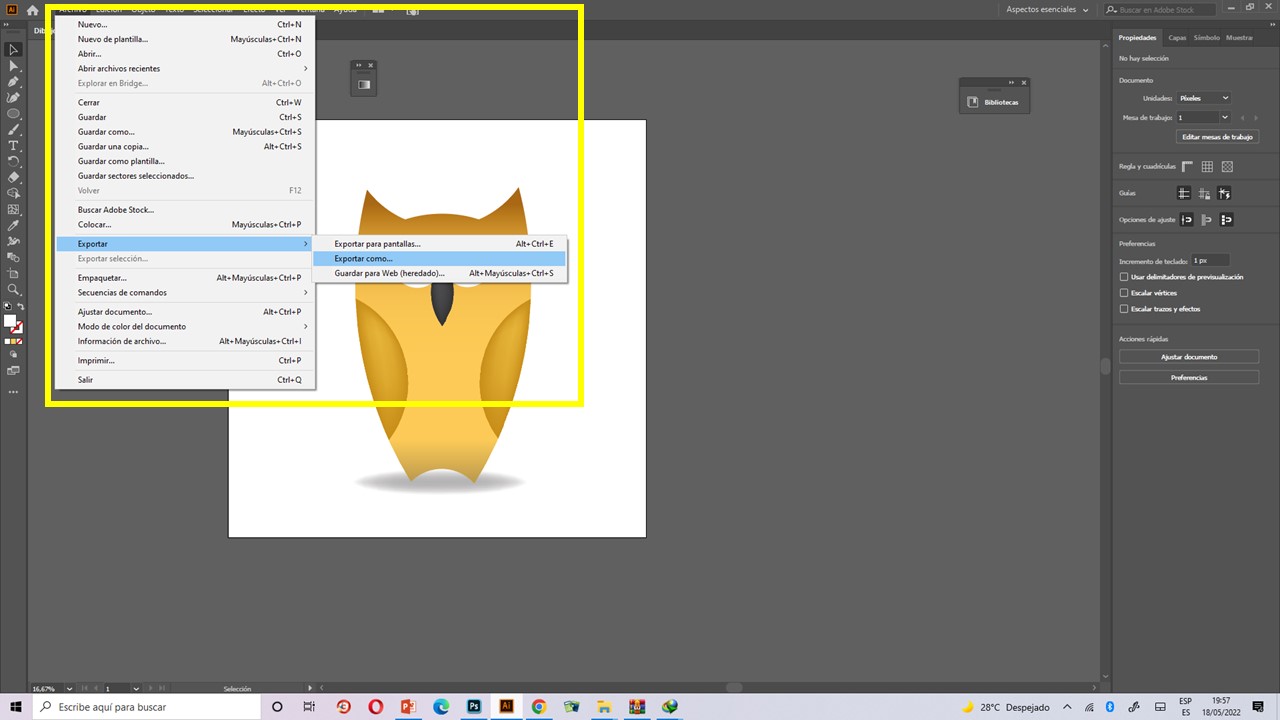Screen dimensions: 1280x720
Task: Click Preferencias quick action button
Action: pyautogui.click(x=1189, y=378)
